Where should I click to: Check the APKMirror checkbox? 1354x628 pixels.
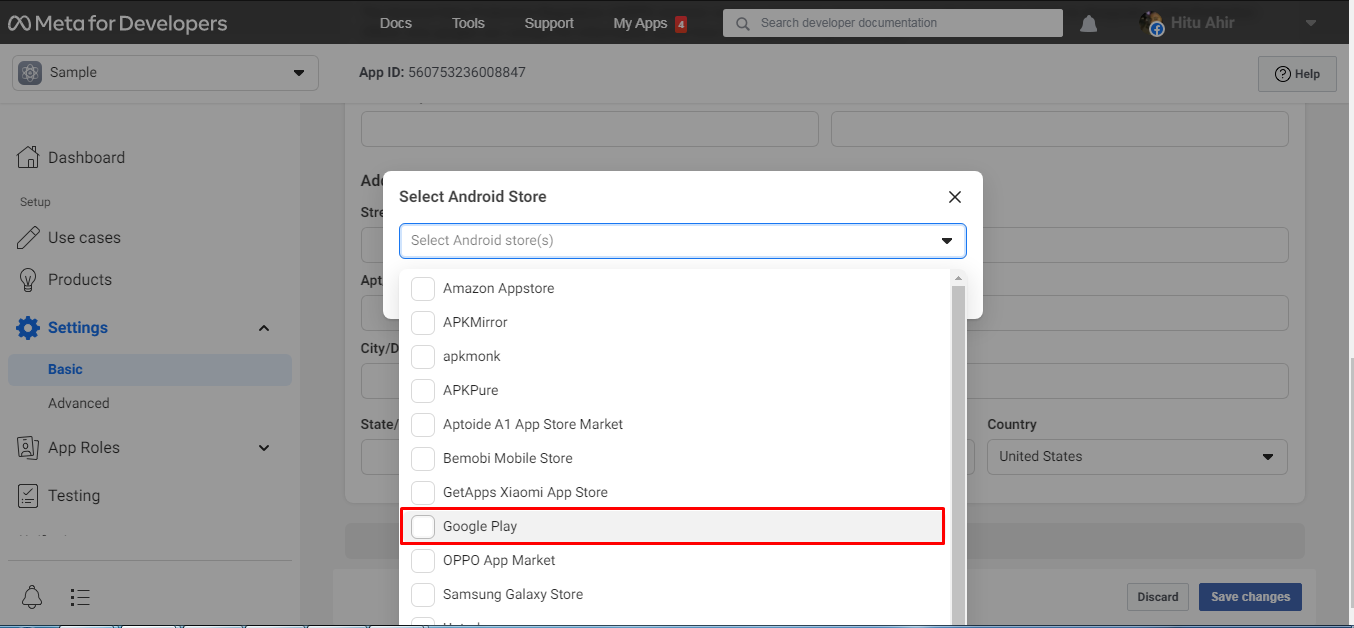pyautogui.click(x=424, y=323)
